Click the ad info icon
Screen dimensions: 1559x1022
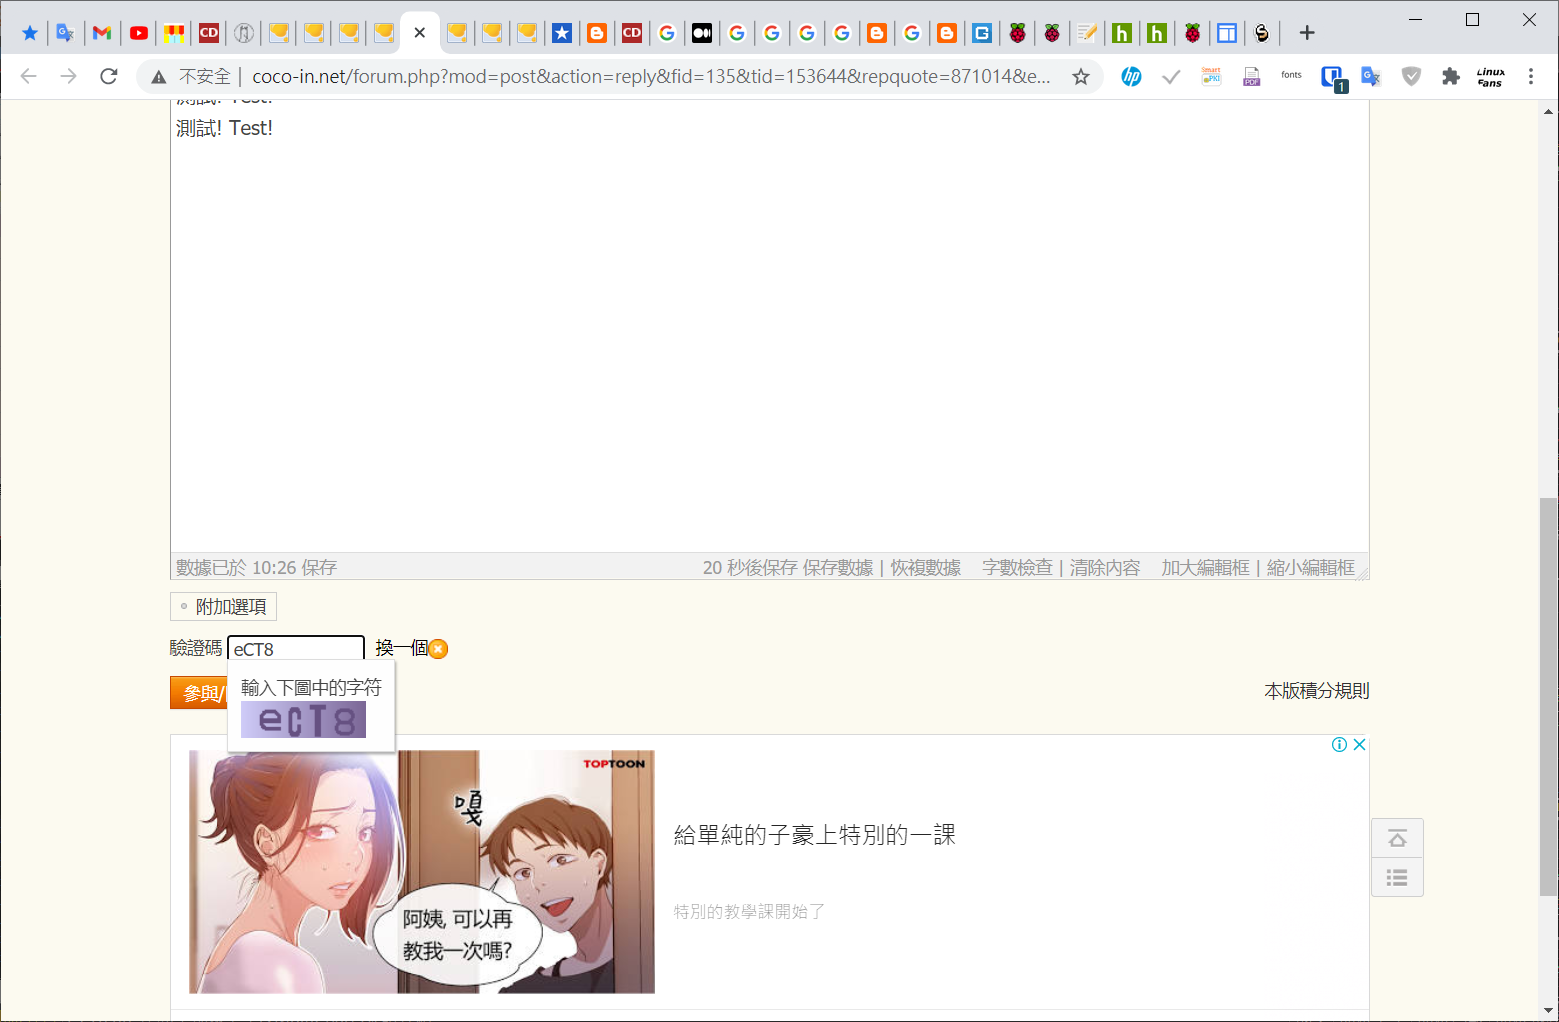[x=1339, y=744]
